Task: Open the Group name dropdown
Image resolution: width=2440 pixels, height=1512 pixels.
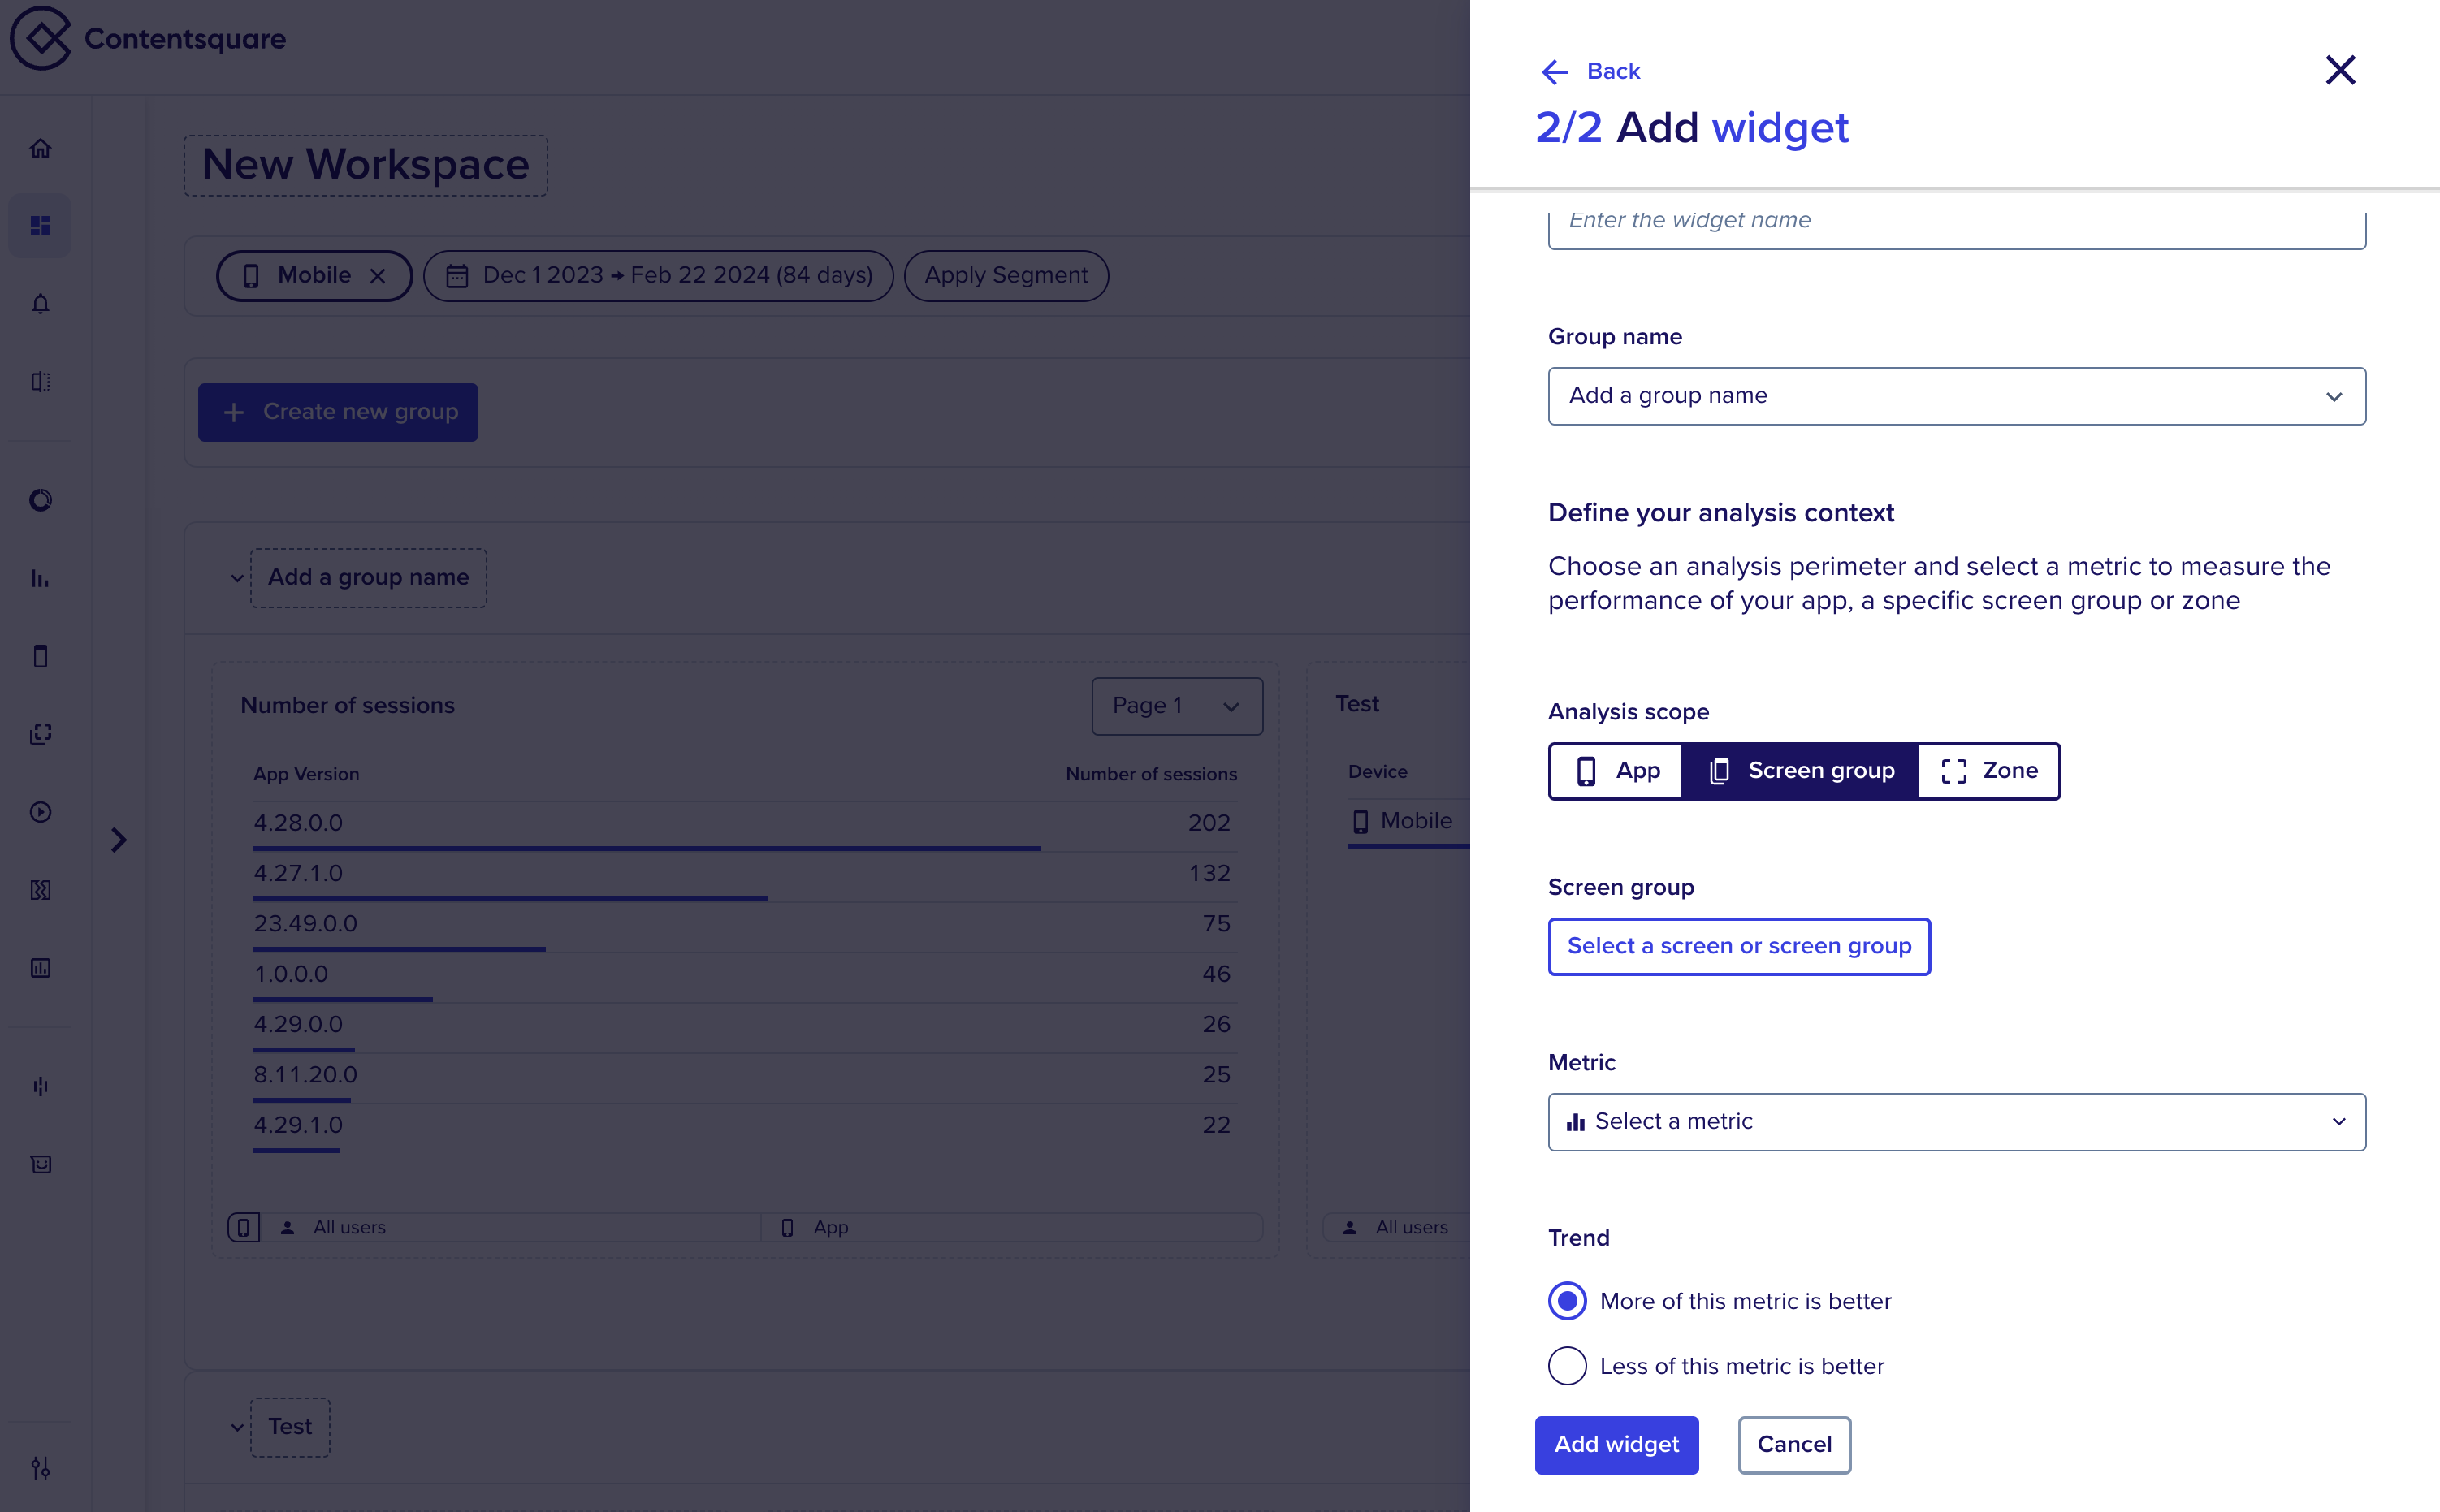Action: [1956, 396]
